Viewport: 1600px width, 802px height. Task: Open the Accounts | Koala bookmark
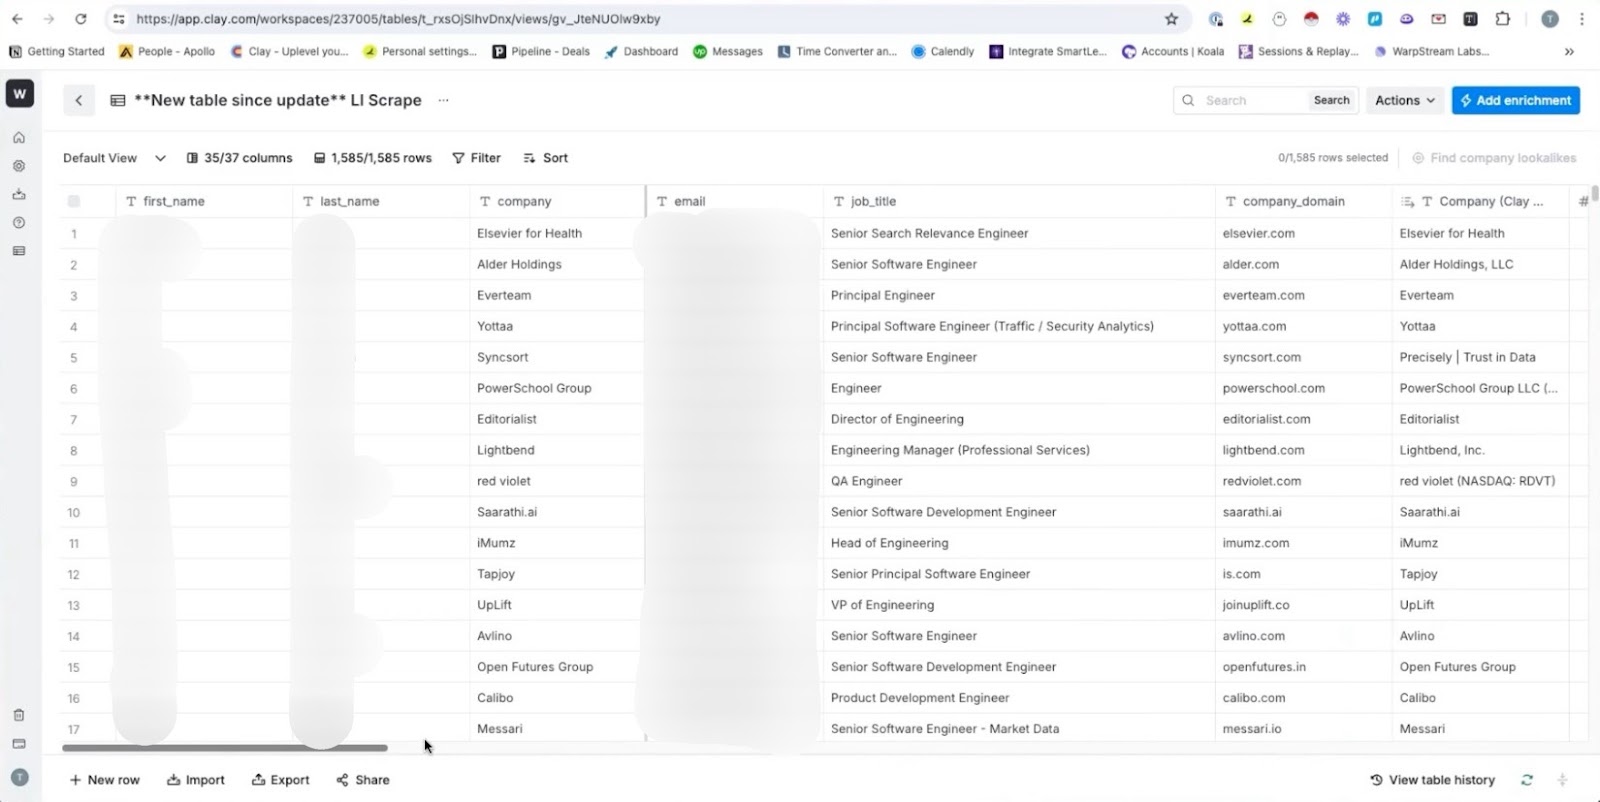pyautogui.click(x=1173, y=51)
